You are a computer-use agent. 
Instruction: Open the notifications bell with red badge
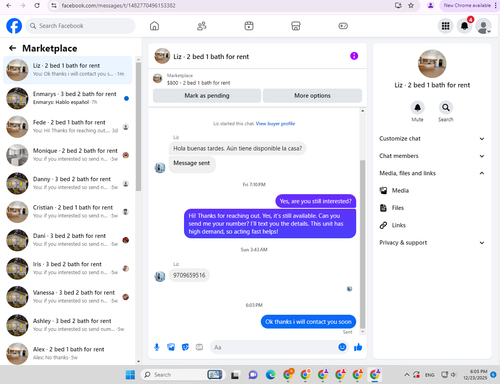click(x=464, y=26)
